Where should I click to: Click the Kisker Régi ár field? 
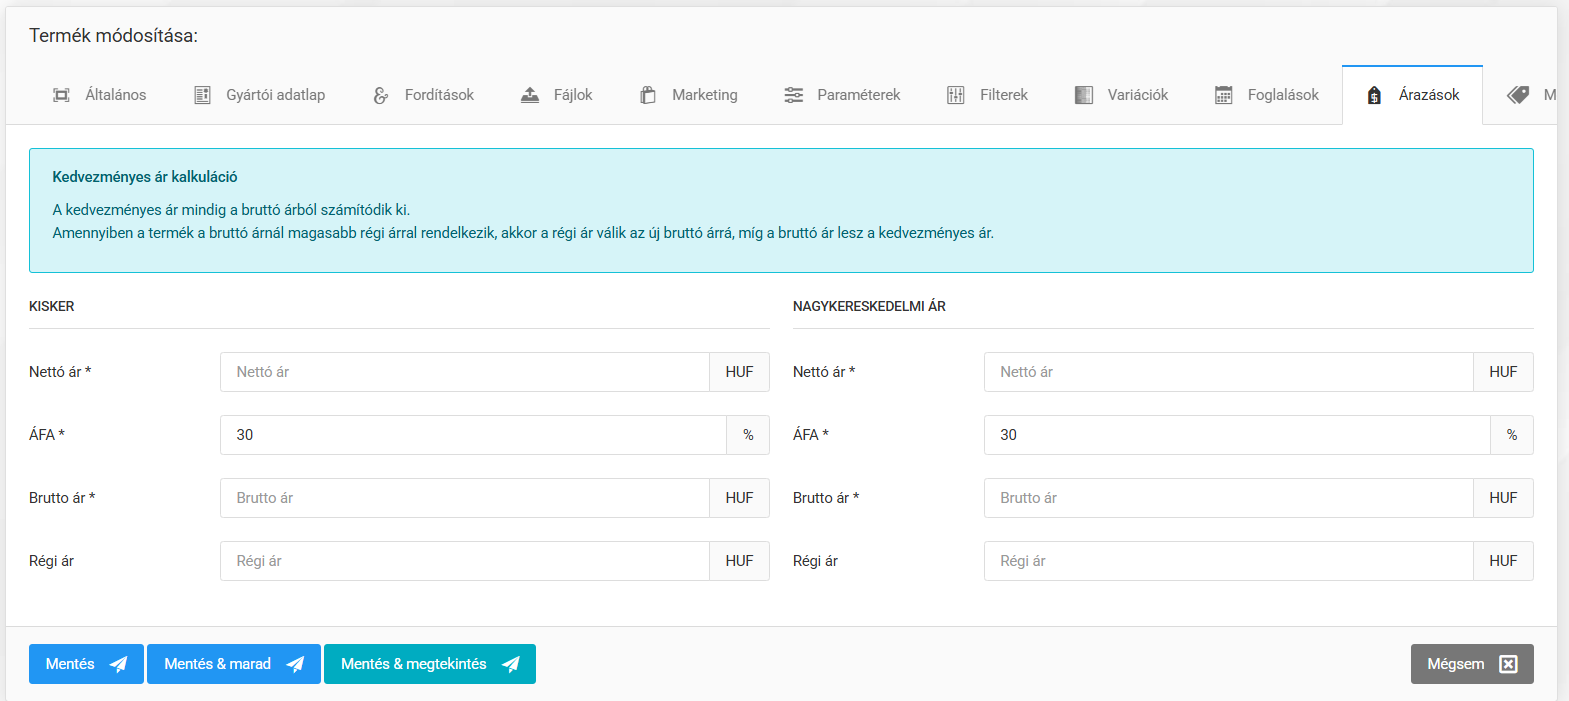coord(465,561)
